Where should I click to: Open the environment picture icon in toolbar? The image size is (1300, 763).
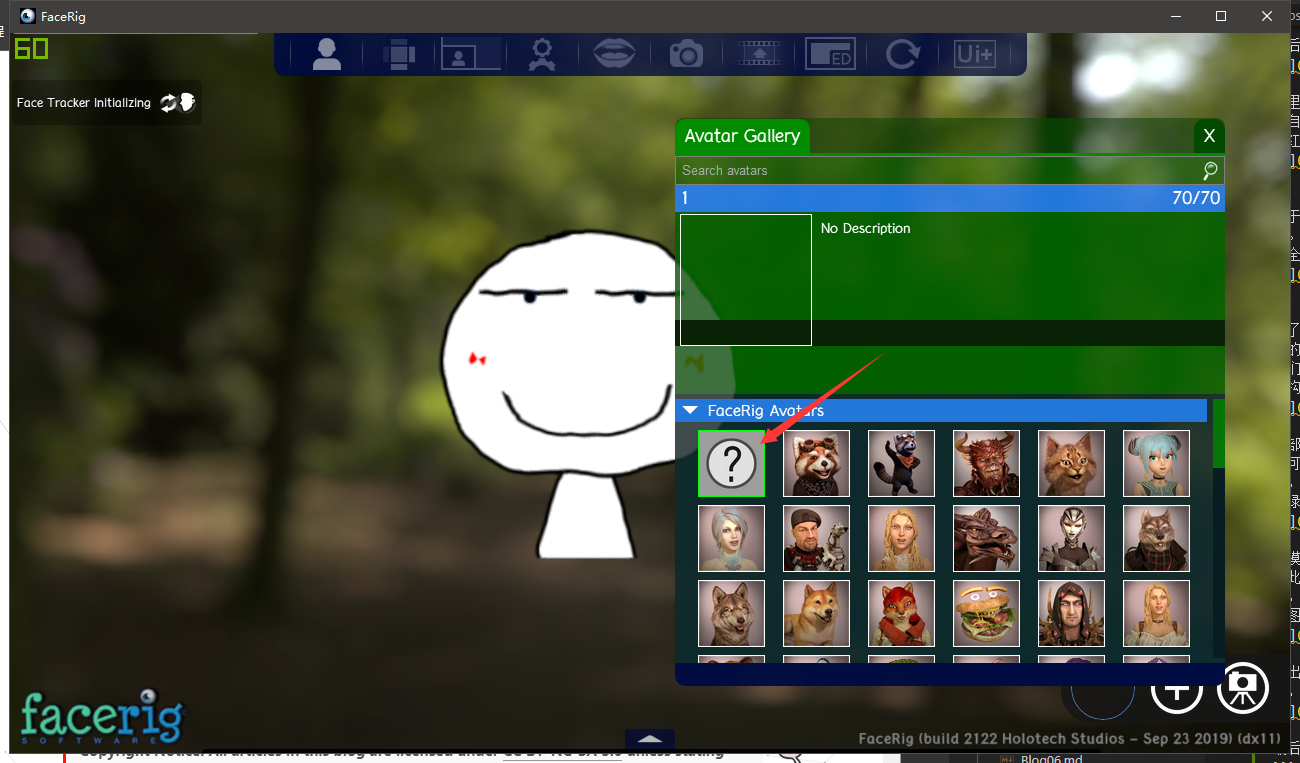click(470, 53)
